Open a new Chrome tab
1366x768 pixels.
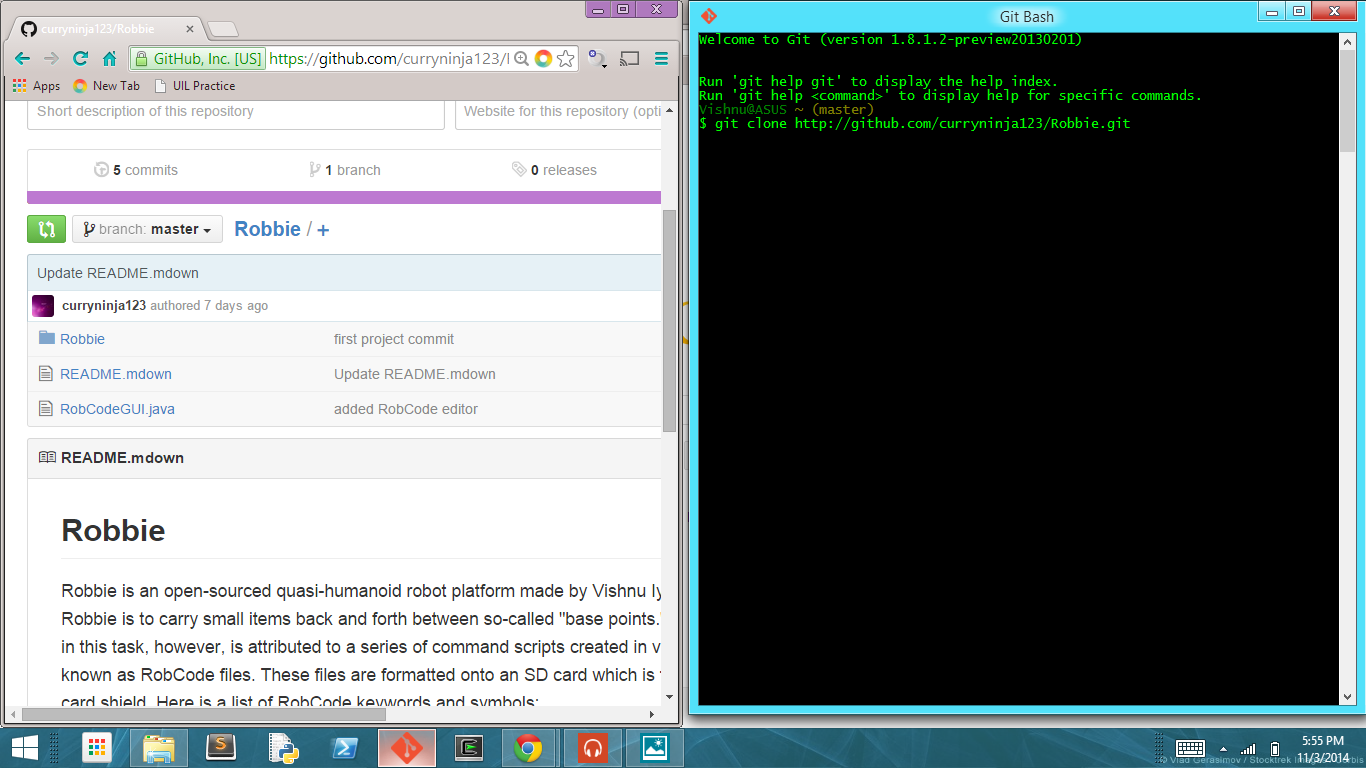[222, 29]
